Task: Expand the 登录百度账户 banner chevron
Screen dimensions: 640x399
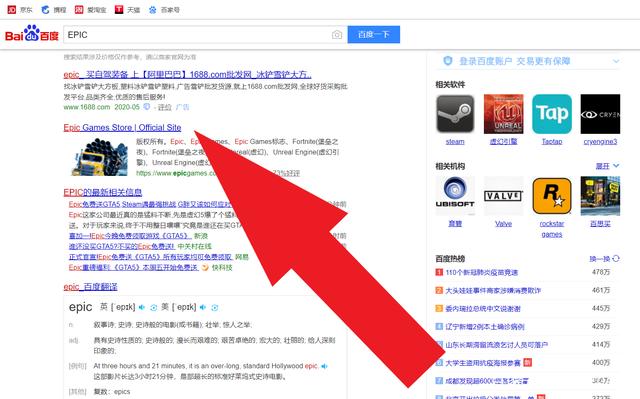Action: pos(616,61)
